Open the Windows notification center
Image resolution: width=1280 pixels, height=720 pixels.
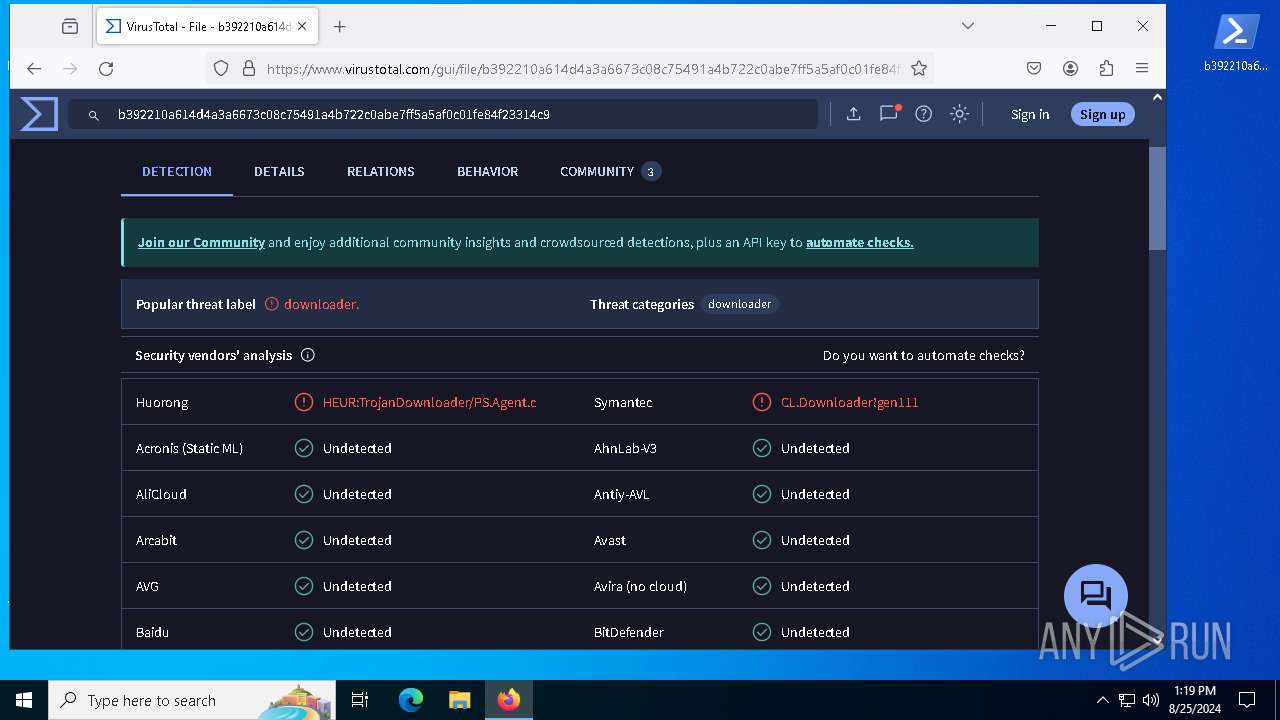click(1247, 700)
